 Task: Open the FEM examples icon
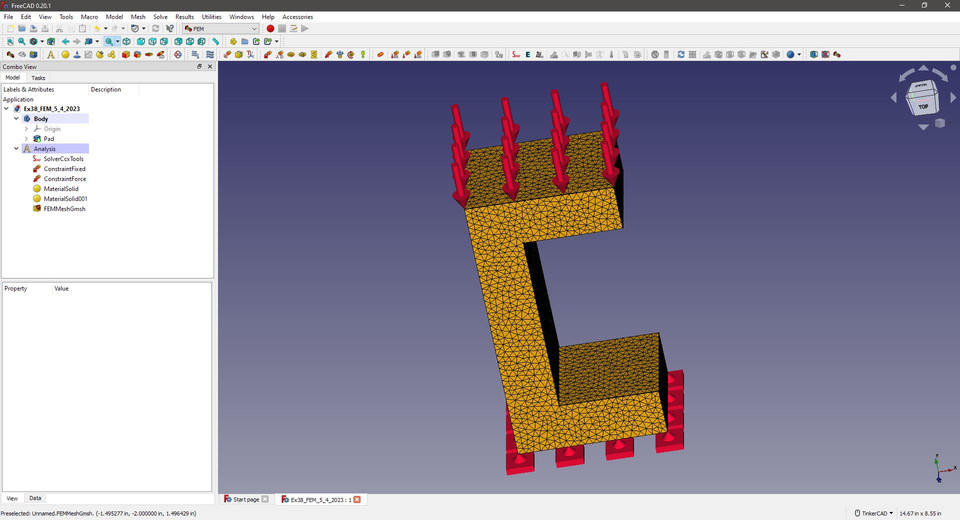[837, 55]
